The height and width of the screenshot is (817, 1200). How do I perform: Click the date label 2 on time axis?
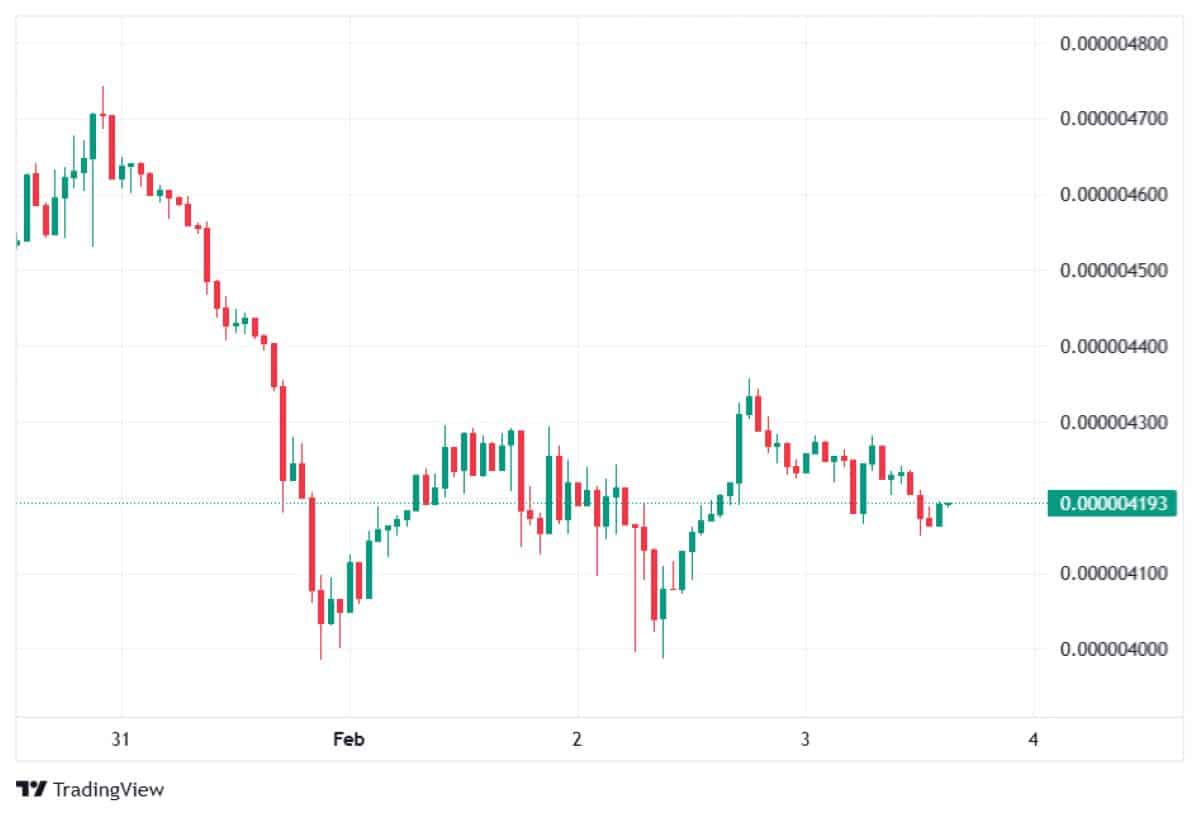(577, 739)
